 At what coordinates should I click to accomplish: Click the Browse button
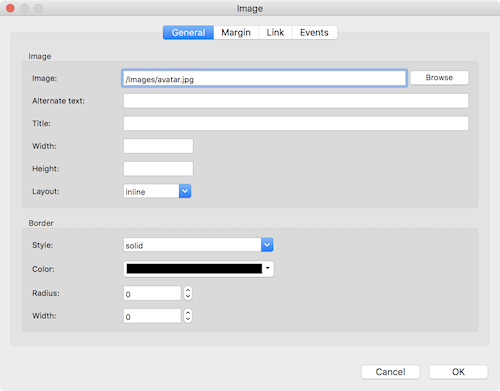(439, 78)
